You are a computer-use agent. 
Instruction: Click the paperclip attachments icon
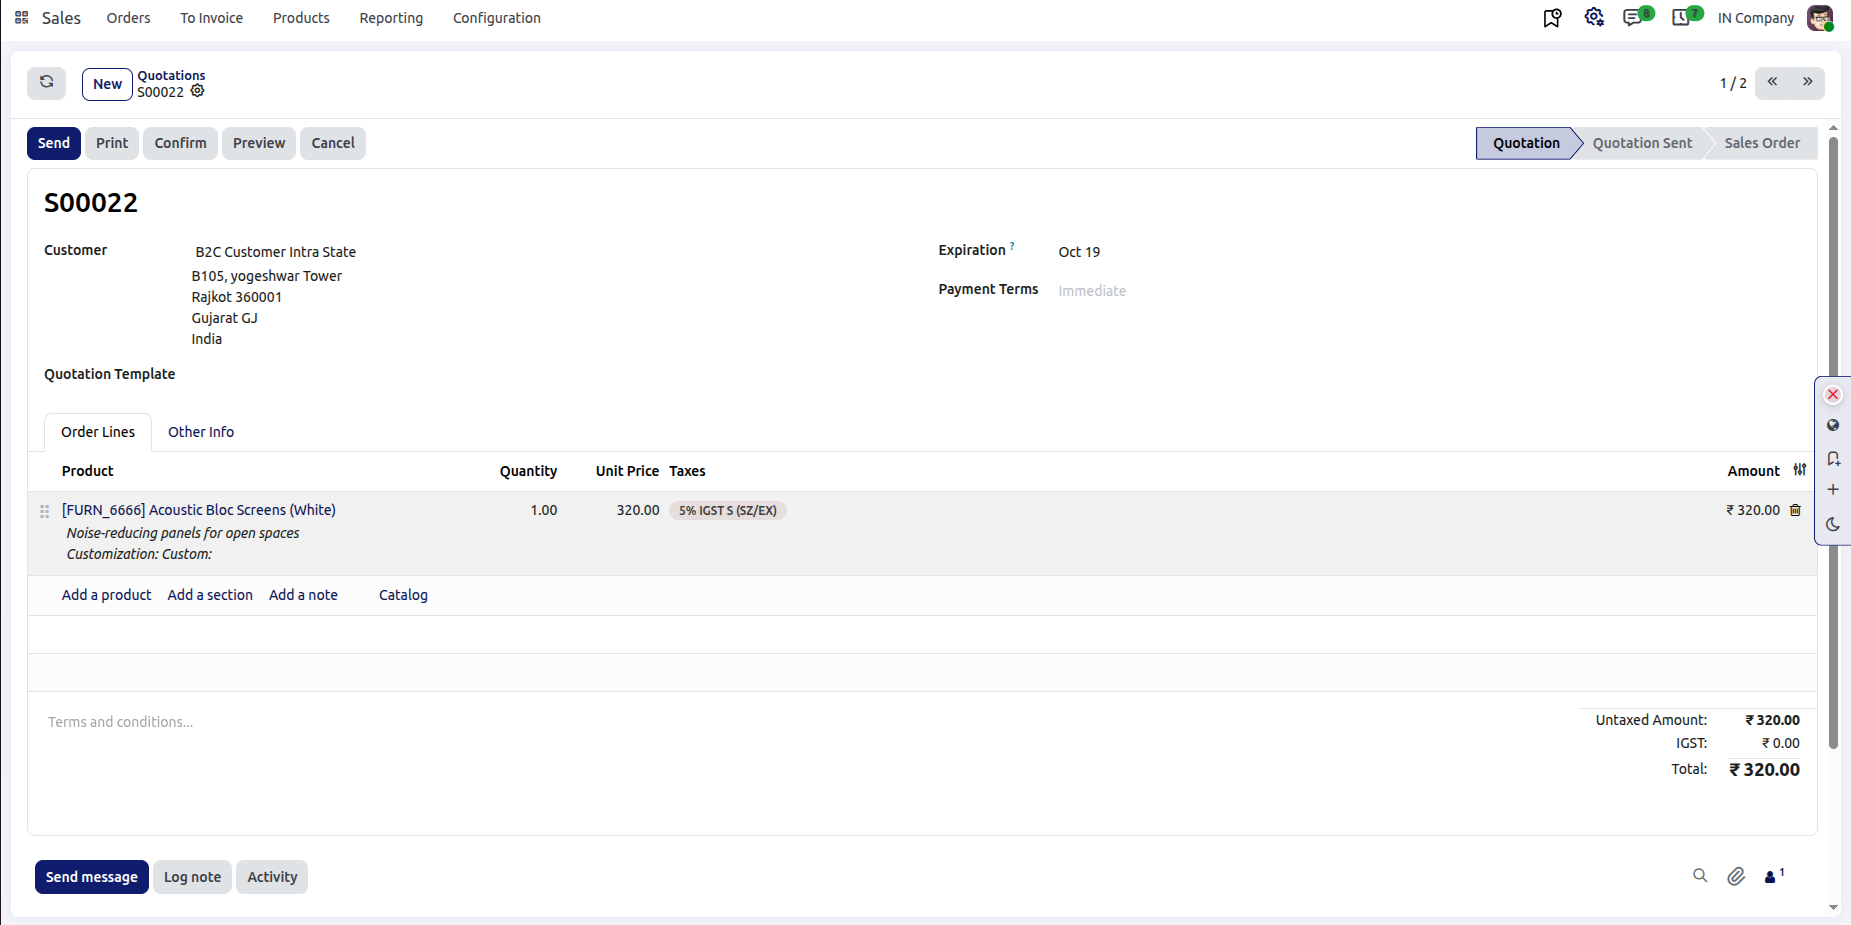(x=1736, y=877)
